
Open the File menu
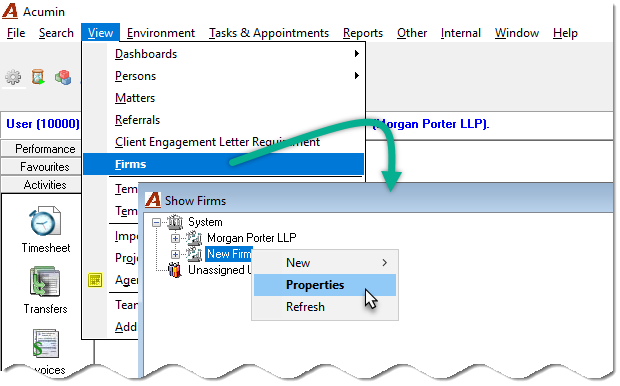(16, 33)
